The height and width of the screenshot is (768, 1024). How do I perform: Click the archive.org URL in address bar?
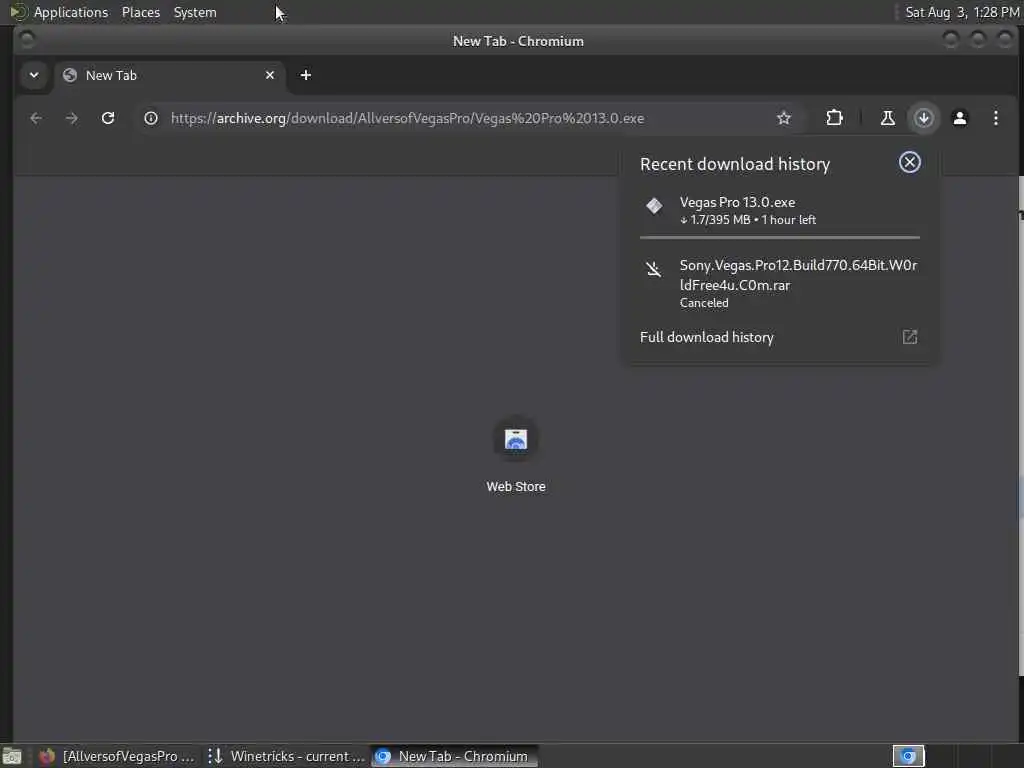(408, 118)
